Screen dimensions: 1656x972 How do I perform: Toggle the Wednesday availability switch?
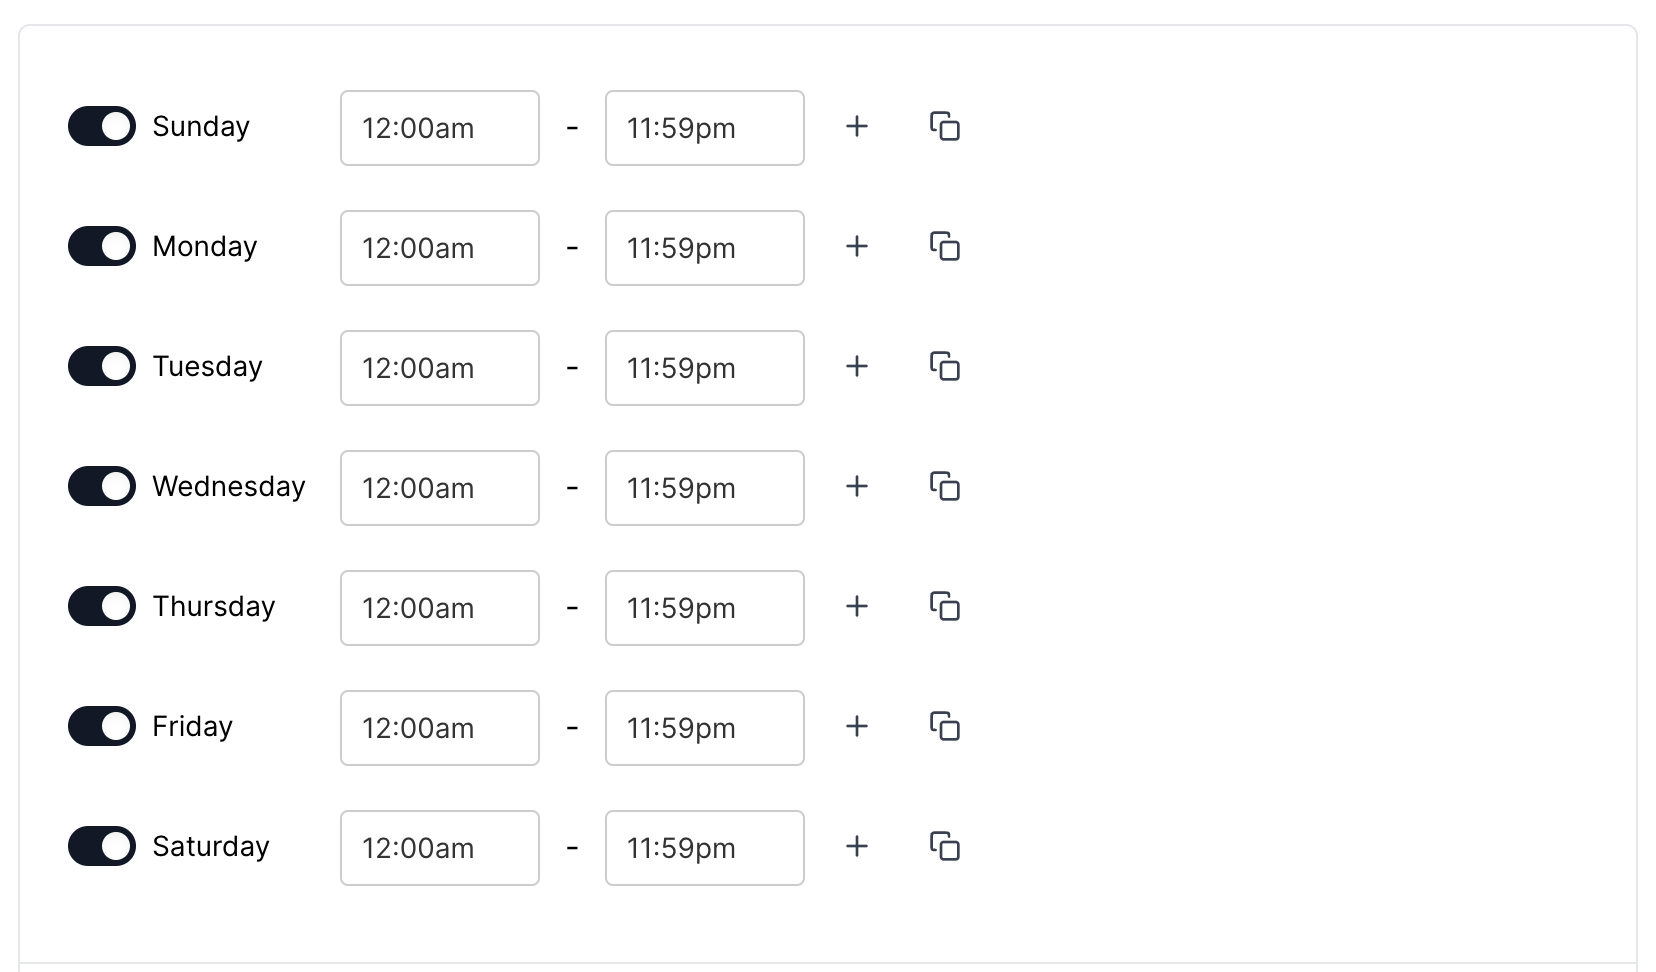(101, 486)
